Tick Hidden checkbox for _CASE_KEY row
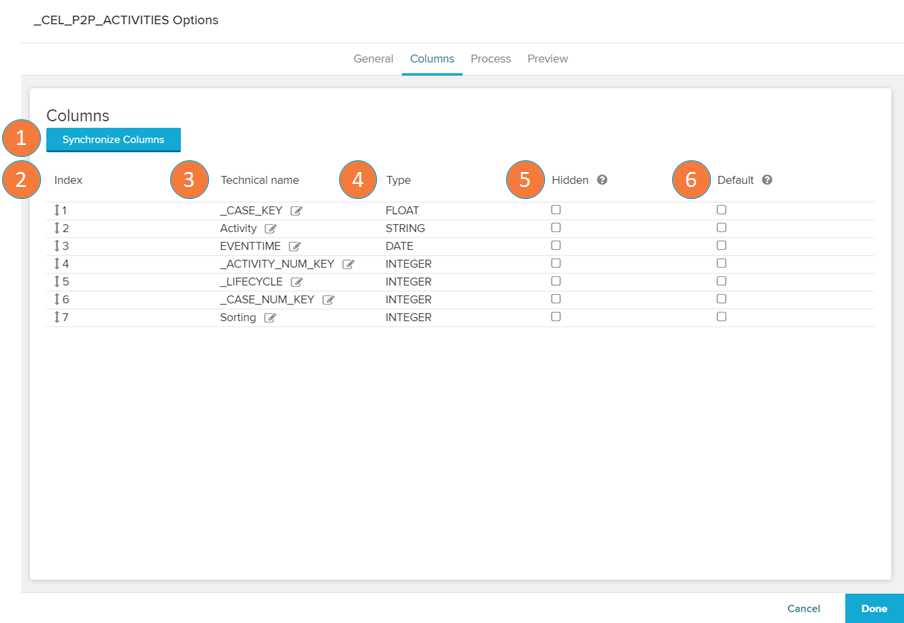Image resolution: width=904 pixels, height=623 pixels. tap(556, 210)
